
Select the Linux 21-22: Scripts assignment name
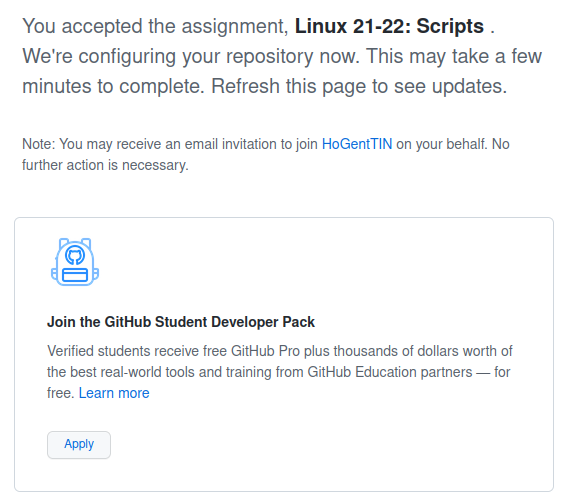[389, 26]
